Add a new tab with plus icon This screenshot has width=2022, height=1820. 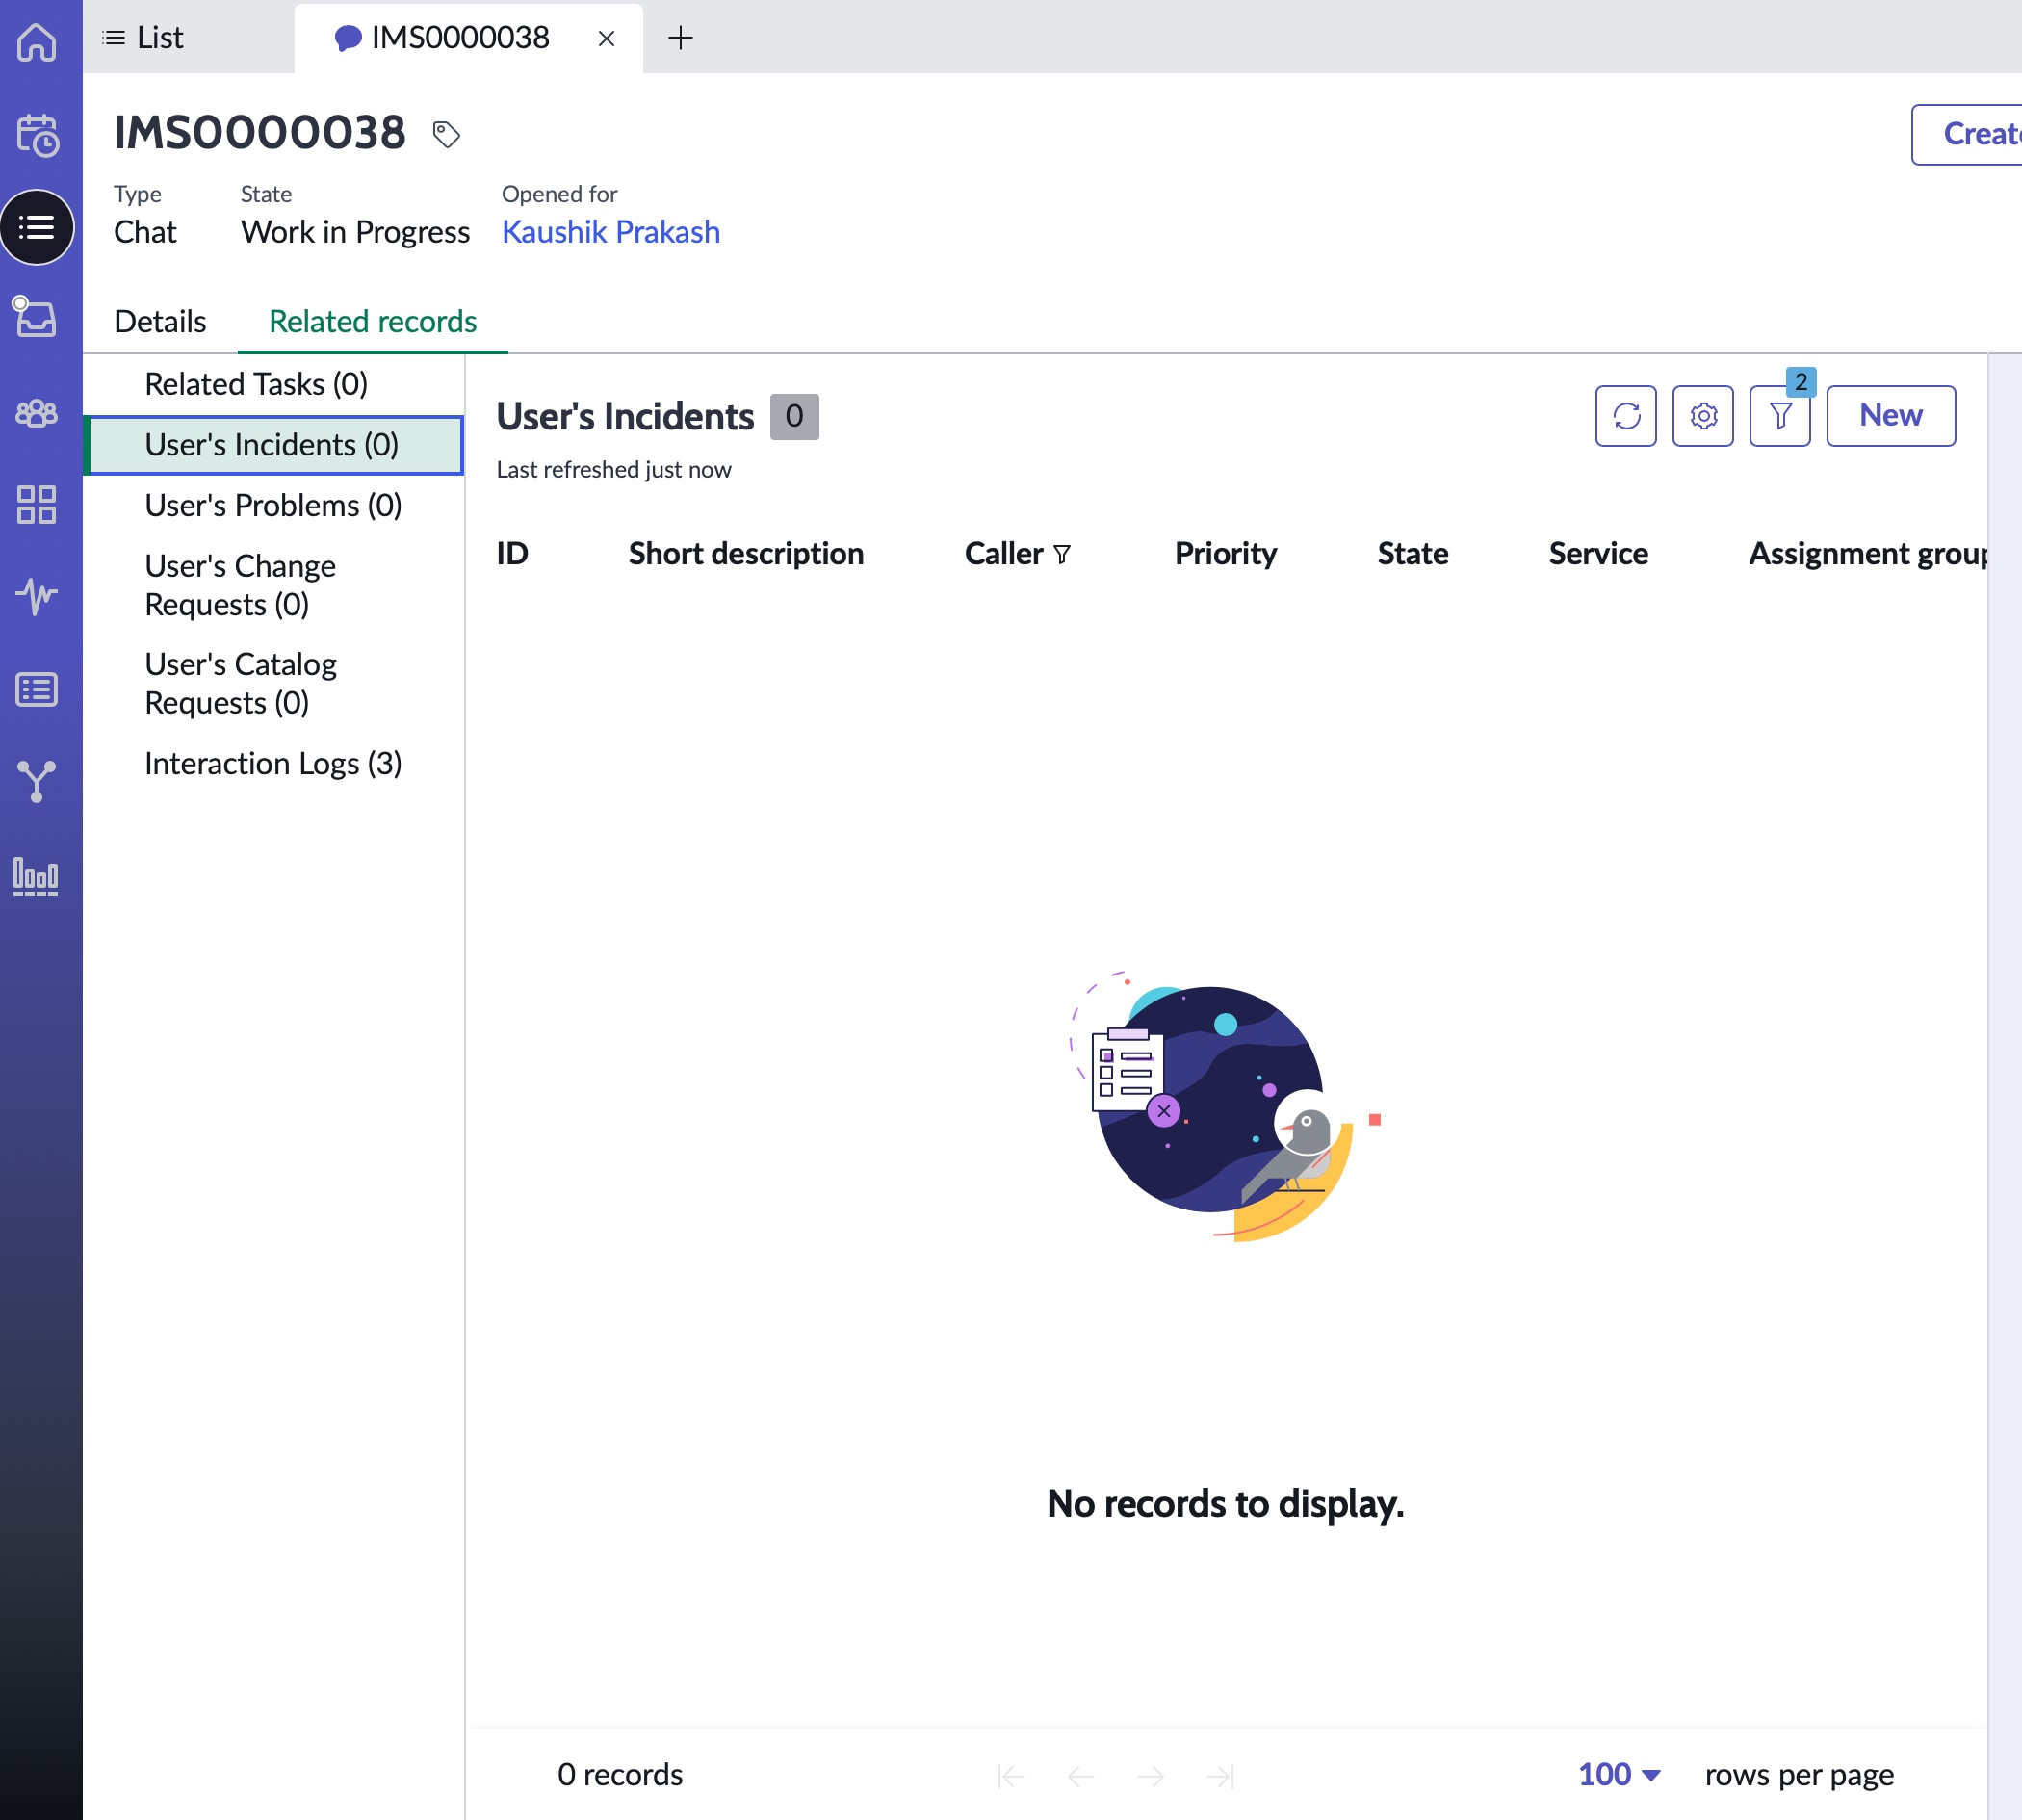click(680, 38)
